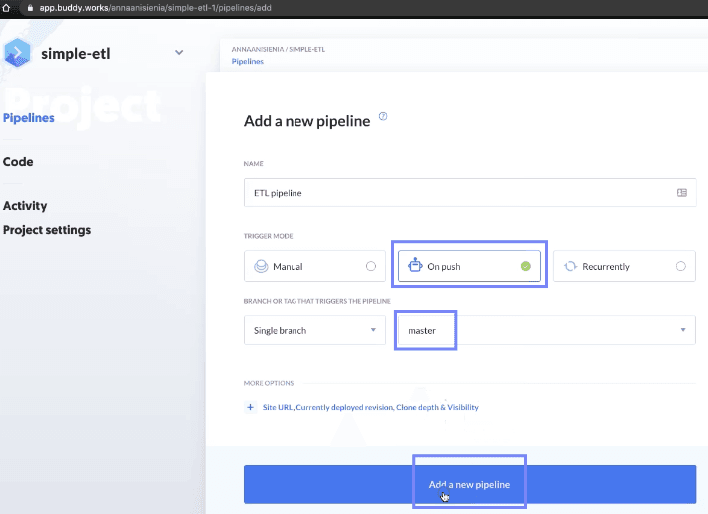Click the plus icon beside Site URL
Screen dimensions: 708x514
(x=250, y=407)
